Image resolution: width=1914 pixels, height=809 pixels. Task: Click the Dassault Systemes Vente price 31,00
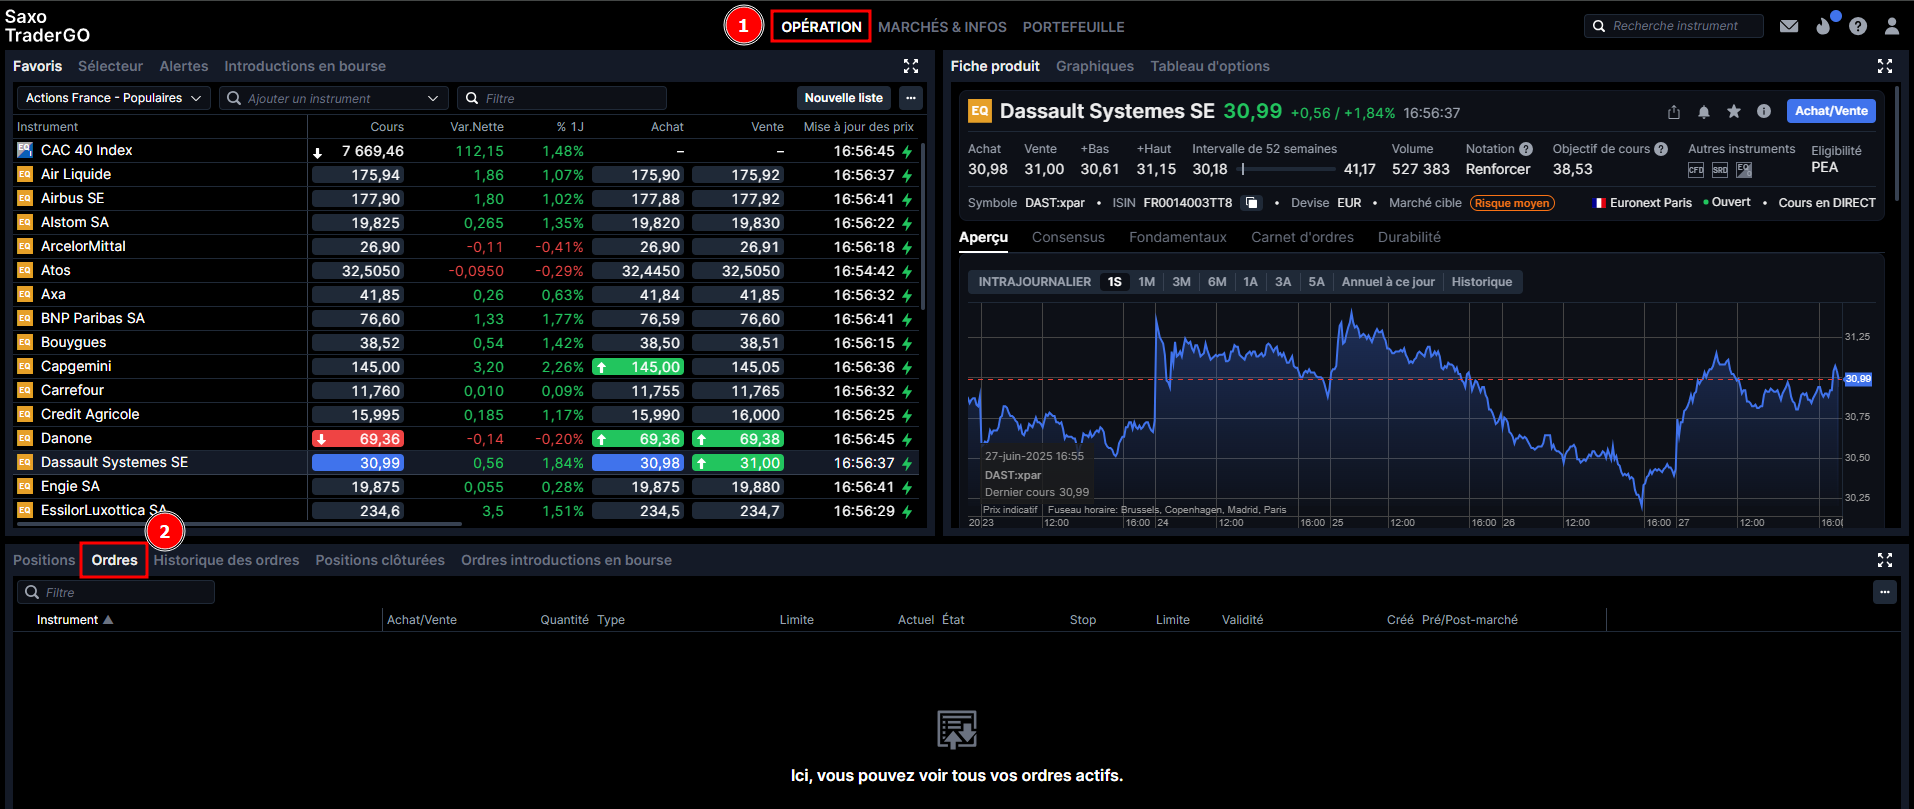click(738, 463)
